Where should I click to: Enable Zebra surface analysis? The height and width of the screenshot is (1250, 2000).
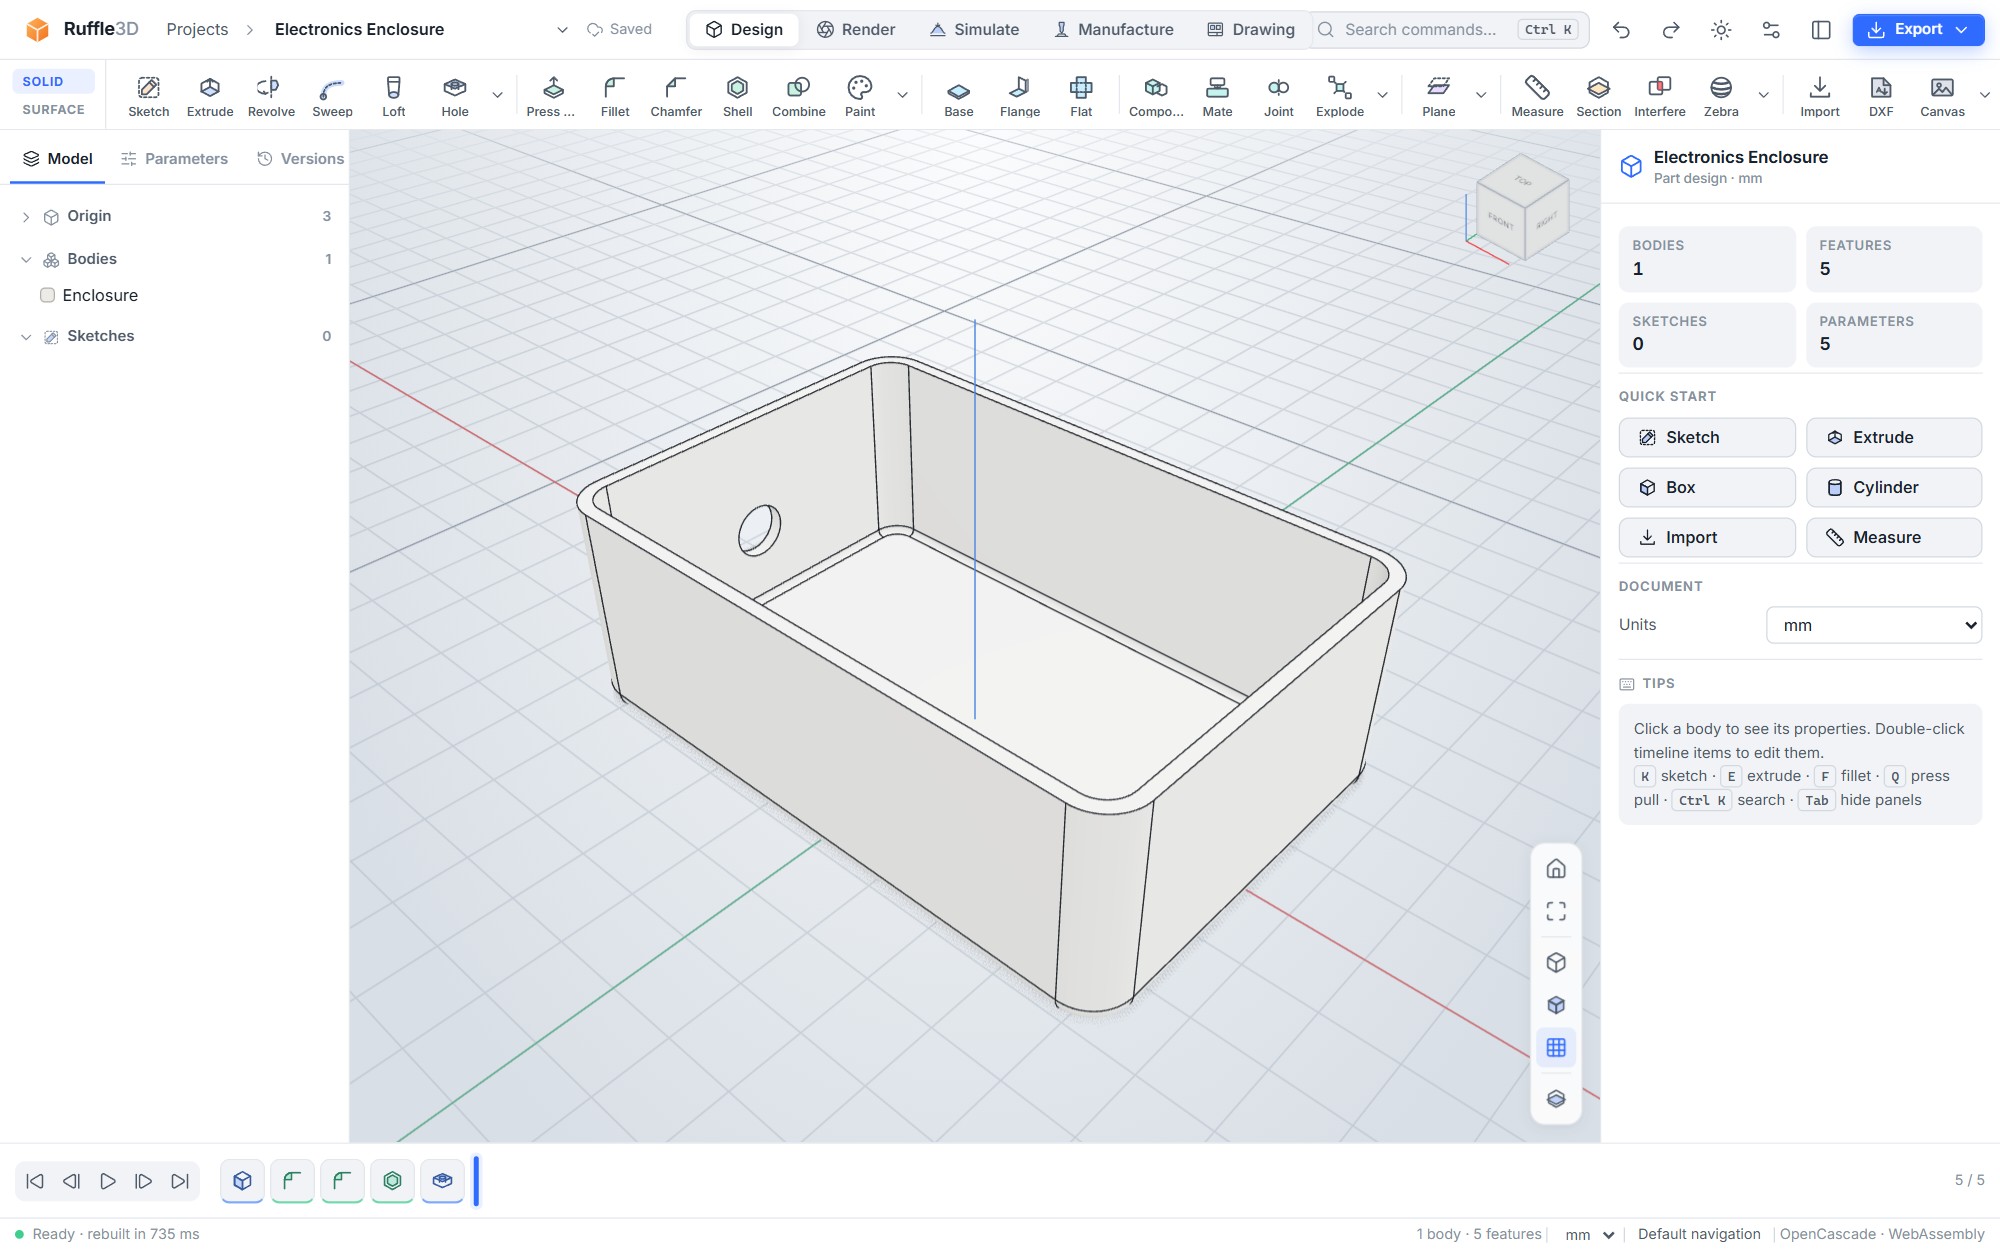(x=1721, y=96)
